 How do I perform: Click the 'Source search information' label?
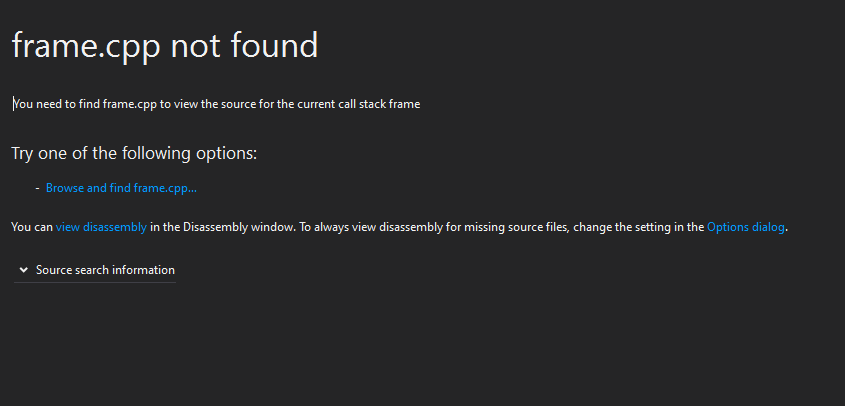[x=105, y=270]
